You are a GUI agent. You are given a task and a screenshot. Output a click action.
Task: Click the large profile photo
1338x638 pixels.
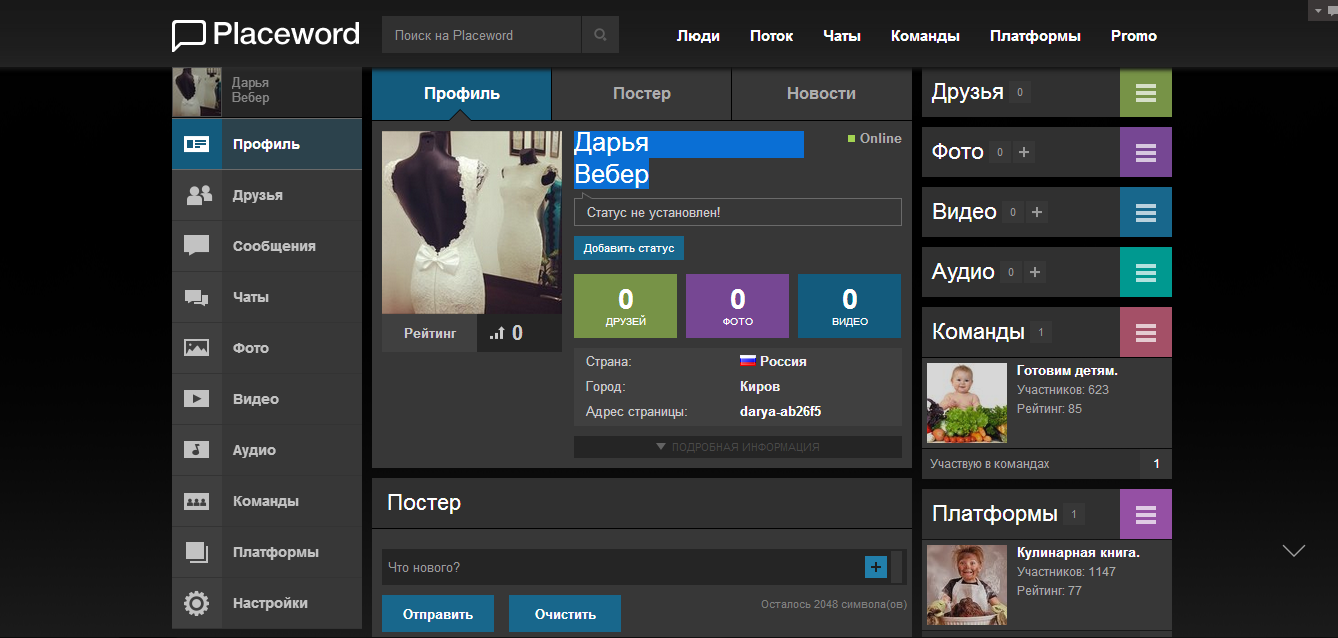(x=472, y=222)
